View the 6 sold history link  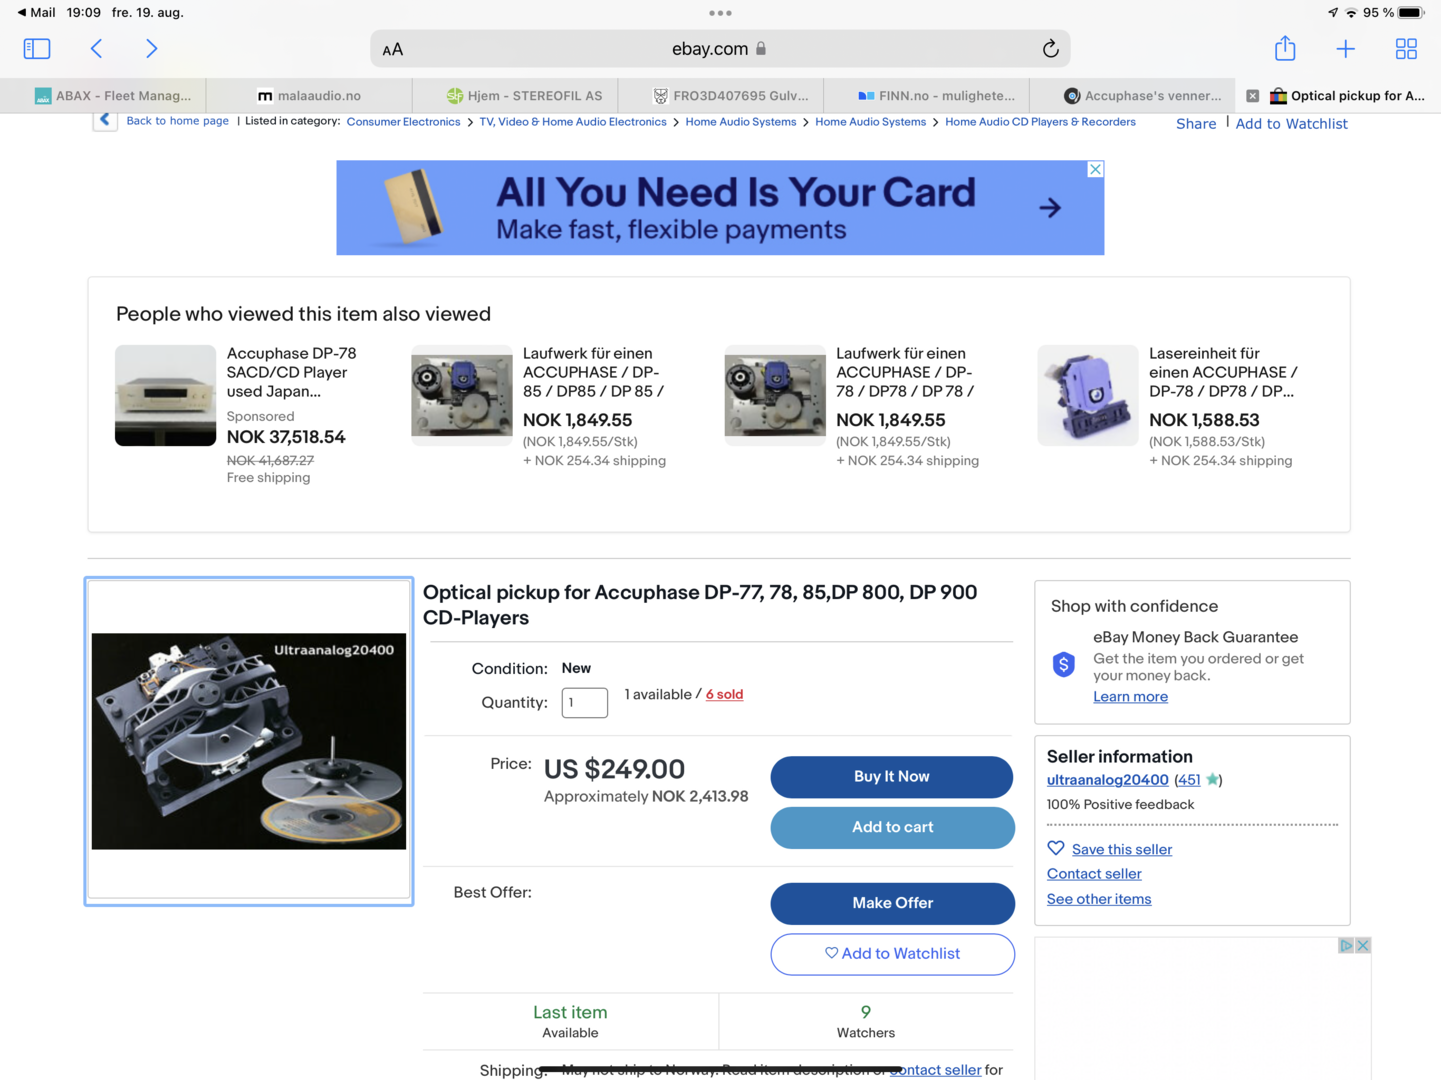click(724, 694)
